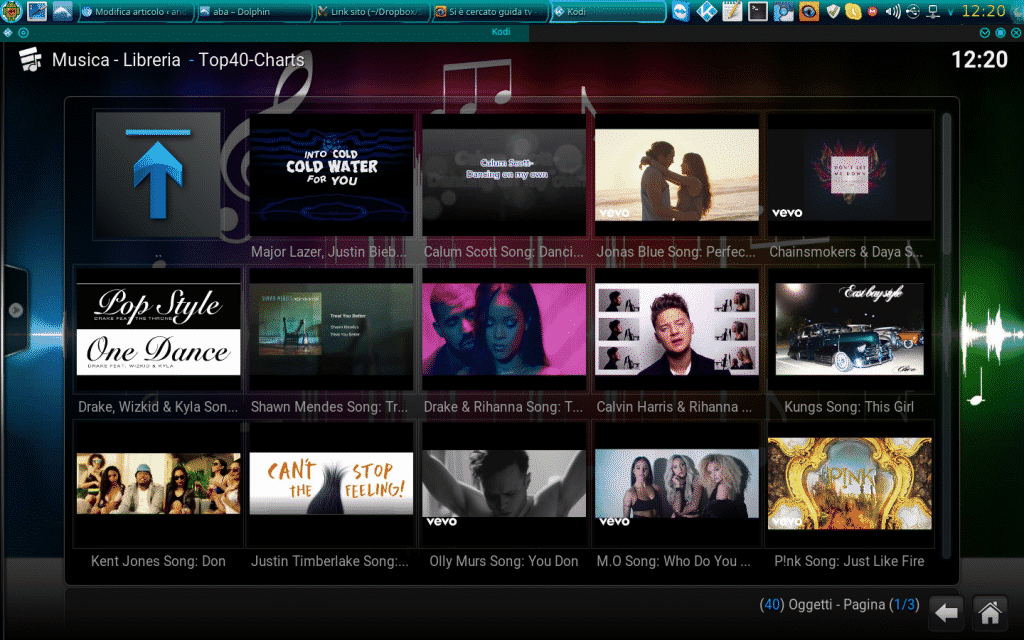This screenshot has width=1024, height=640.
Task: Toggle the pin on-all-desktops title bar icon
Action: pos(24,32)
